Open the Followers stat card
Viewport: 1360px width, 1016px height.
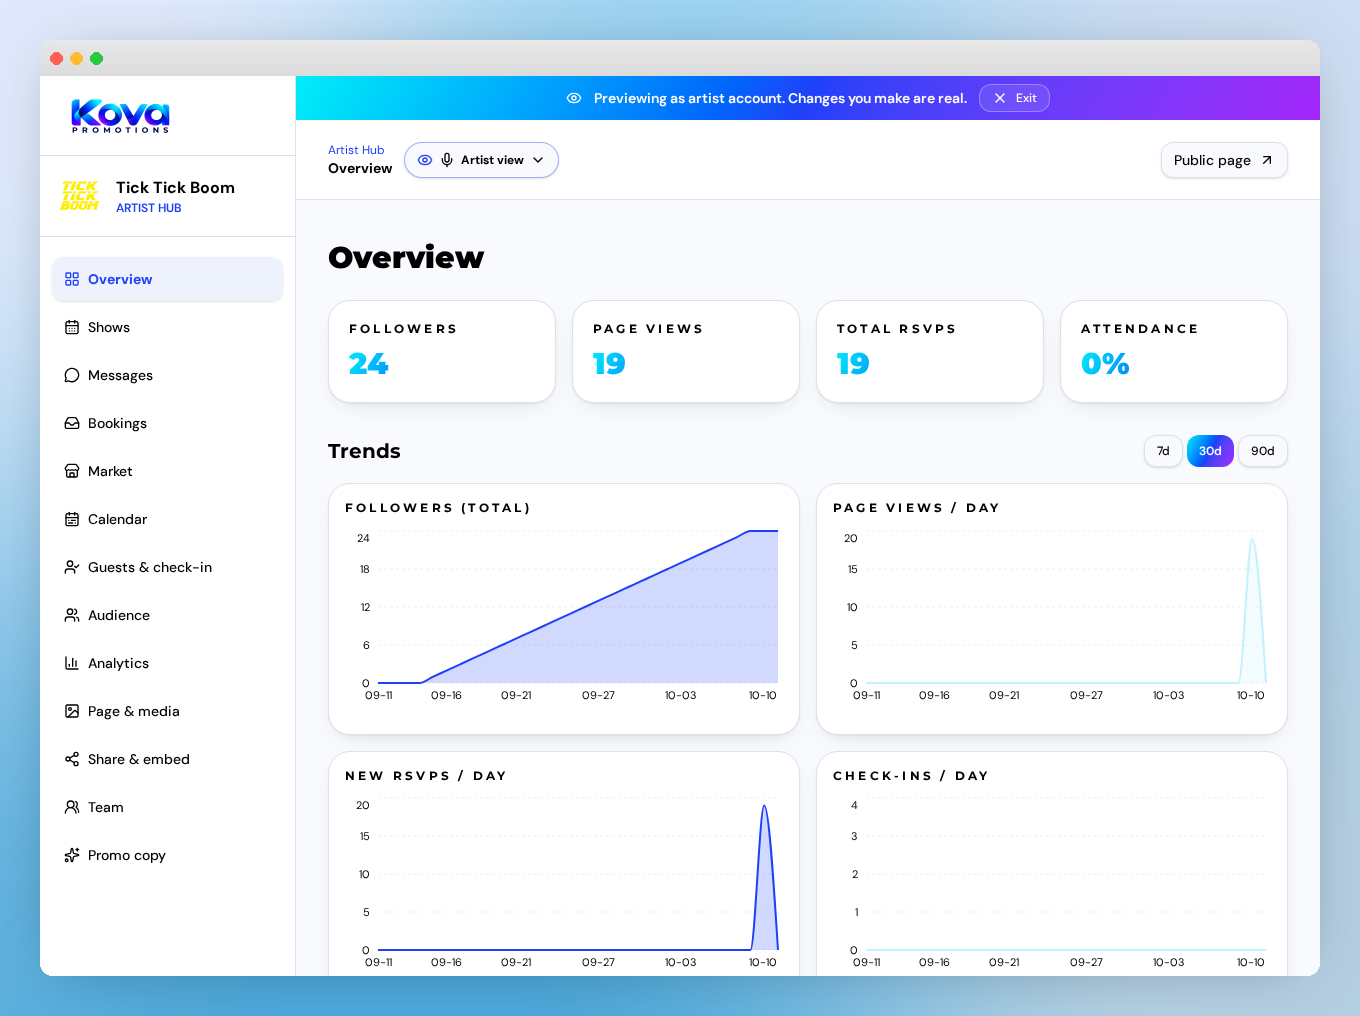(x=442, y=352)
